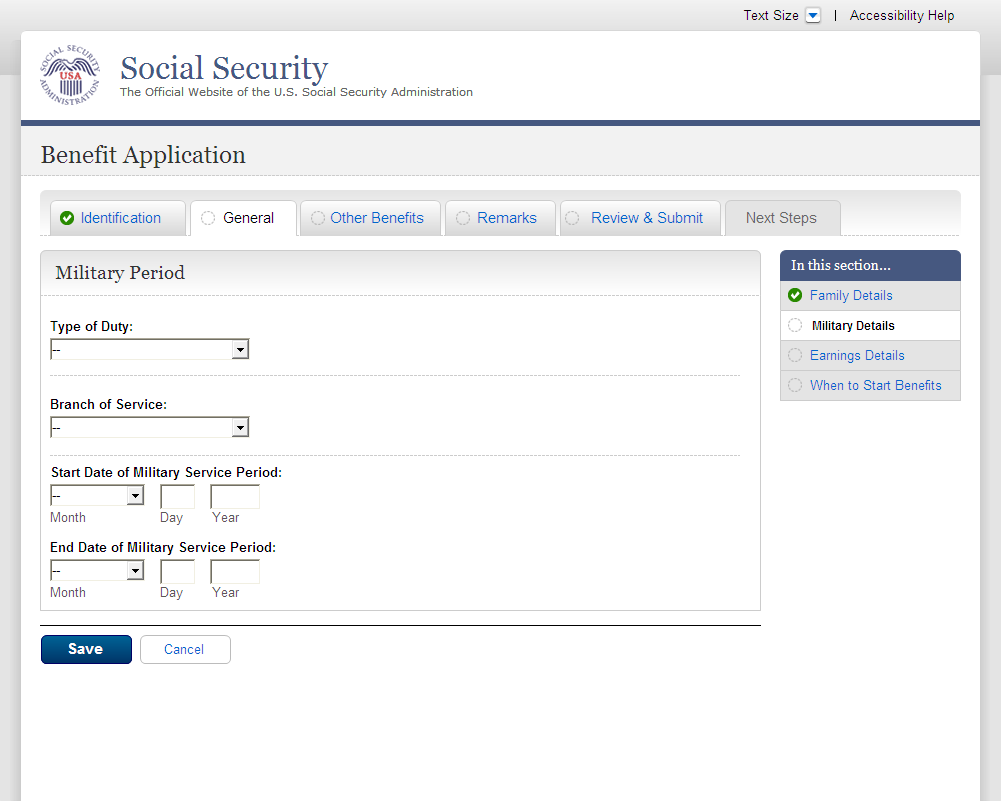
Task: Expand the Branch of Service dropdown
Action: 149,428
